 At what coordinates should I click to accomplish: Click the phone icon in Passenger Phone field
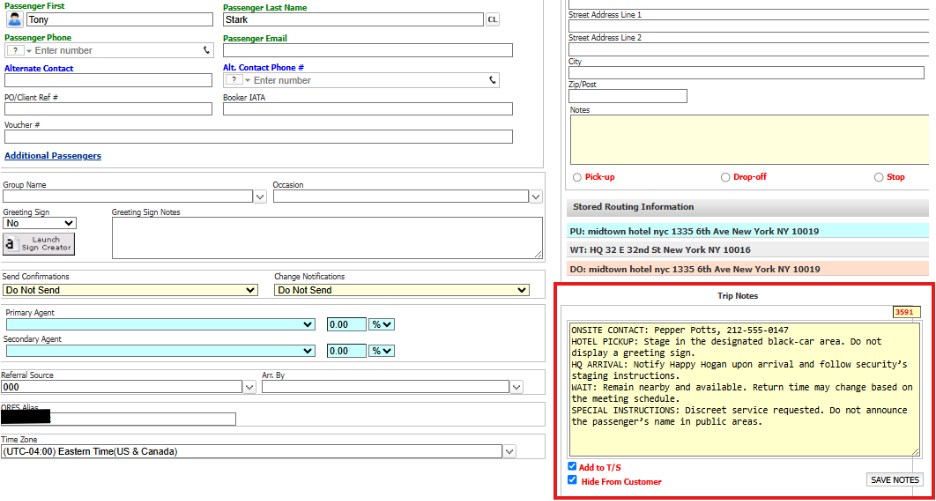click(x=207, y=50)
